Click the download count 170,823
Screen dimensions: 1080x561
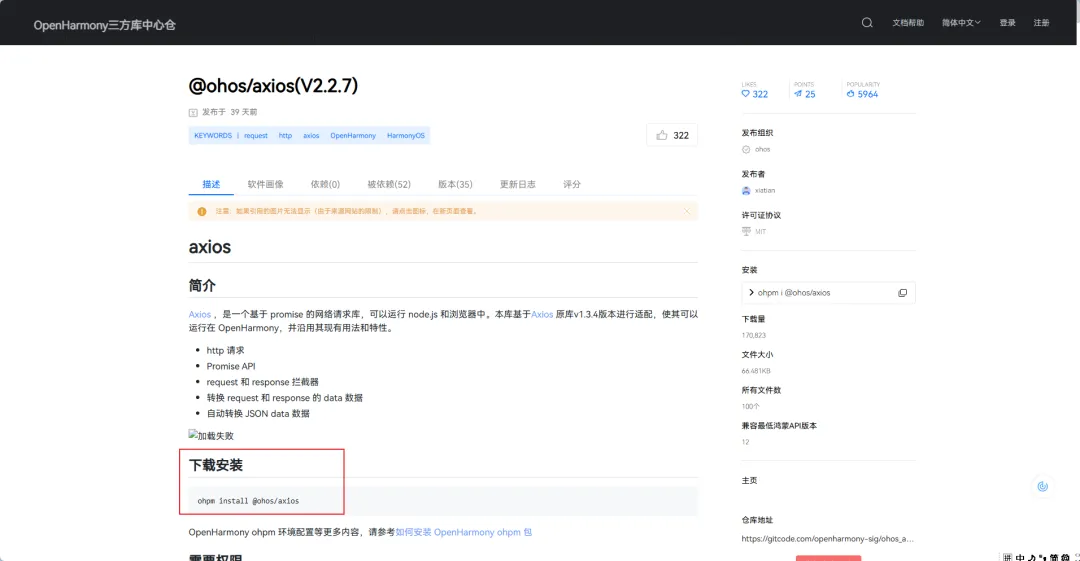click(x=754, y=336)
